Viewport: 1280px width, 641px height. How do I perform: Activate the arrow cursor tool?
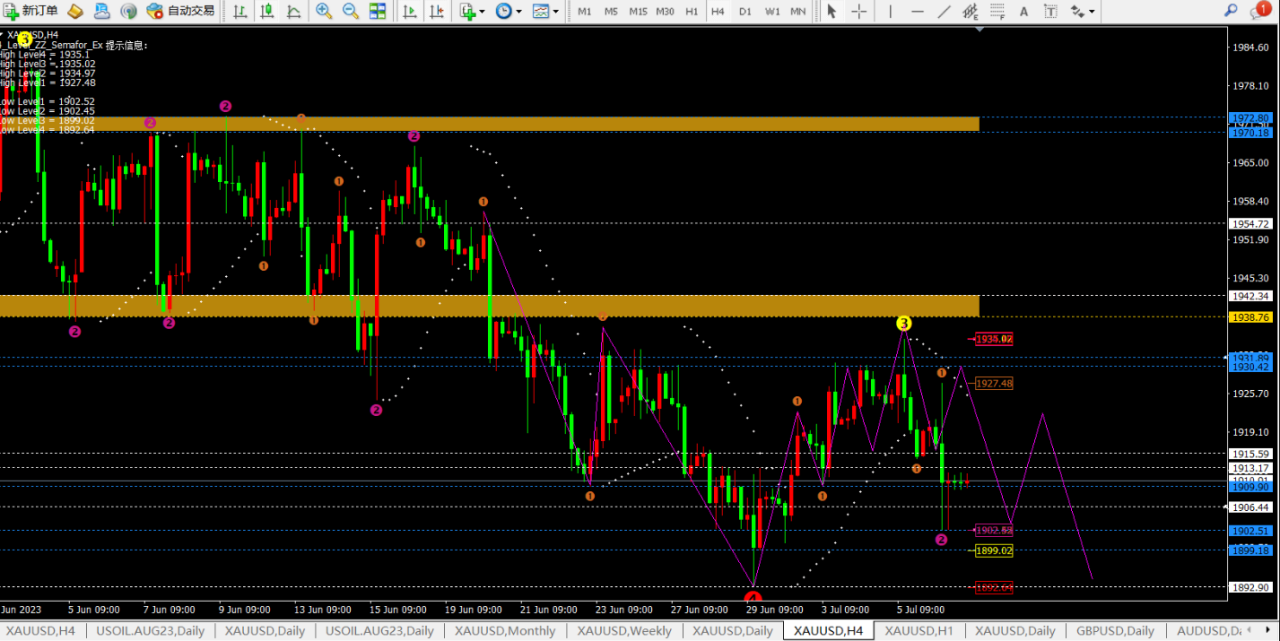coord(832,11)
